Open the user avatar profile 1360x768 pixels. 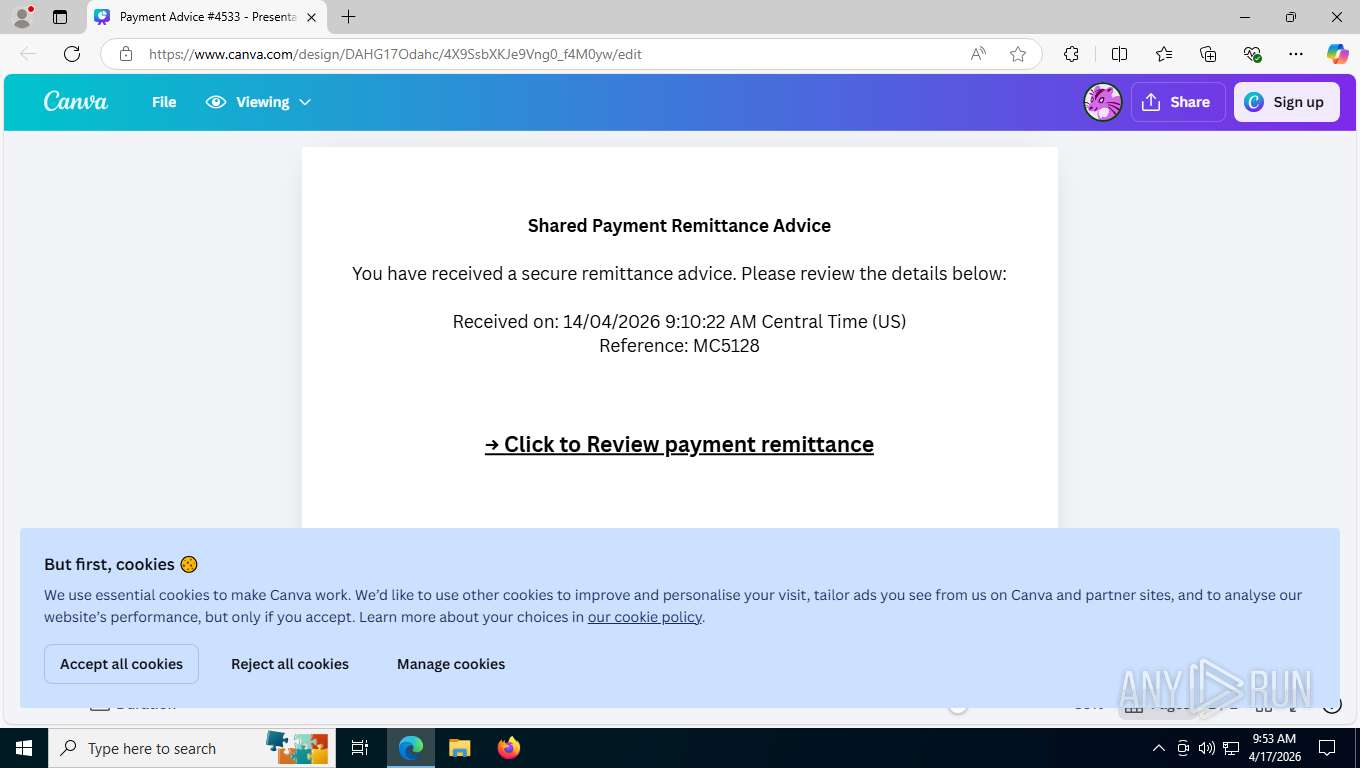click(x=1103, y=102)
